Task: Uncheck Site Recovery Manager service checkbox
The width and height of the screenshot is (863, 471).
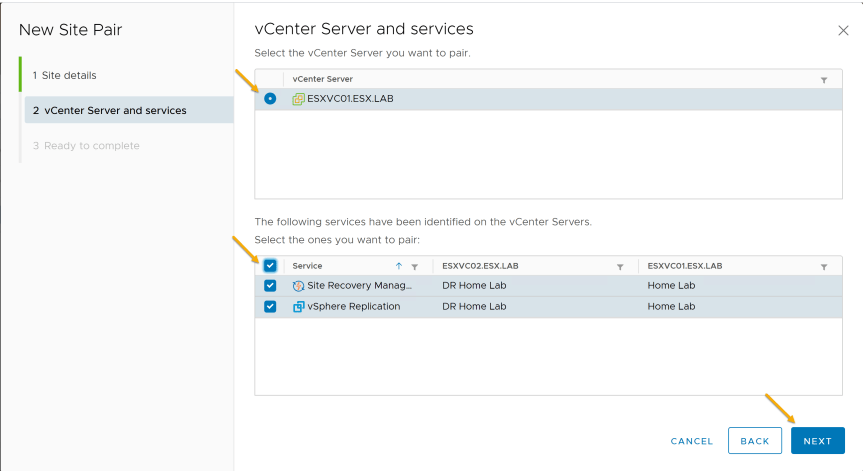Action: tap(270, 286)
